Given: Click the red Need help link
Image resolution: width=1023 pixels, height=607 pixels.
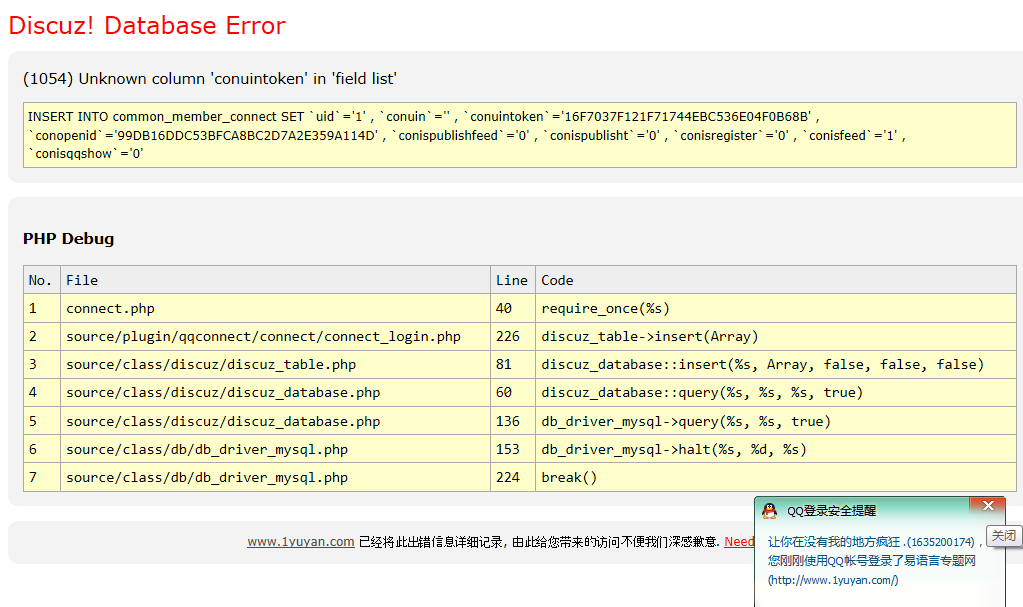Looking at the screenshot, I should [x=739, y=542].
